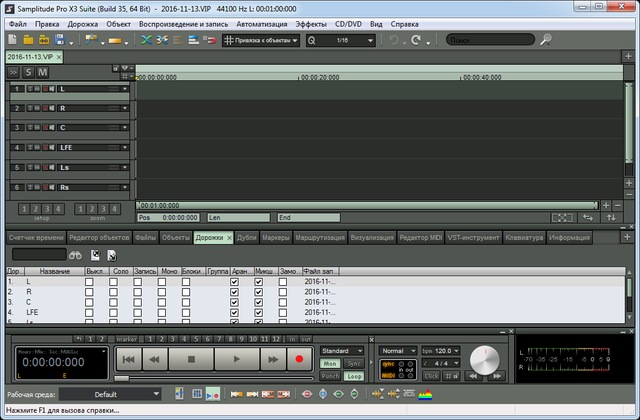Toggle Record checkbox for track C
The height and width of the screenshot is (420, 640).
pyautogui.click(x=138, y=302)
